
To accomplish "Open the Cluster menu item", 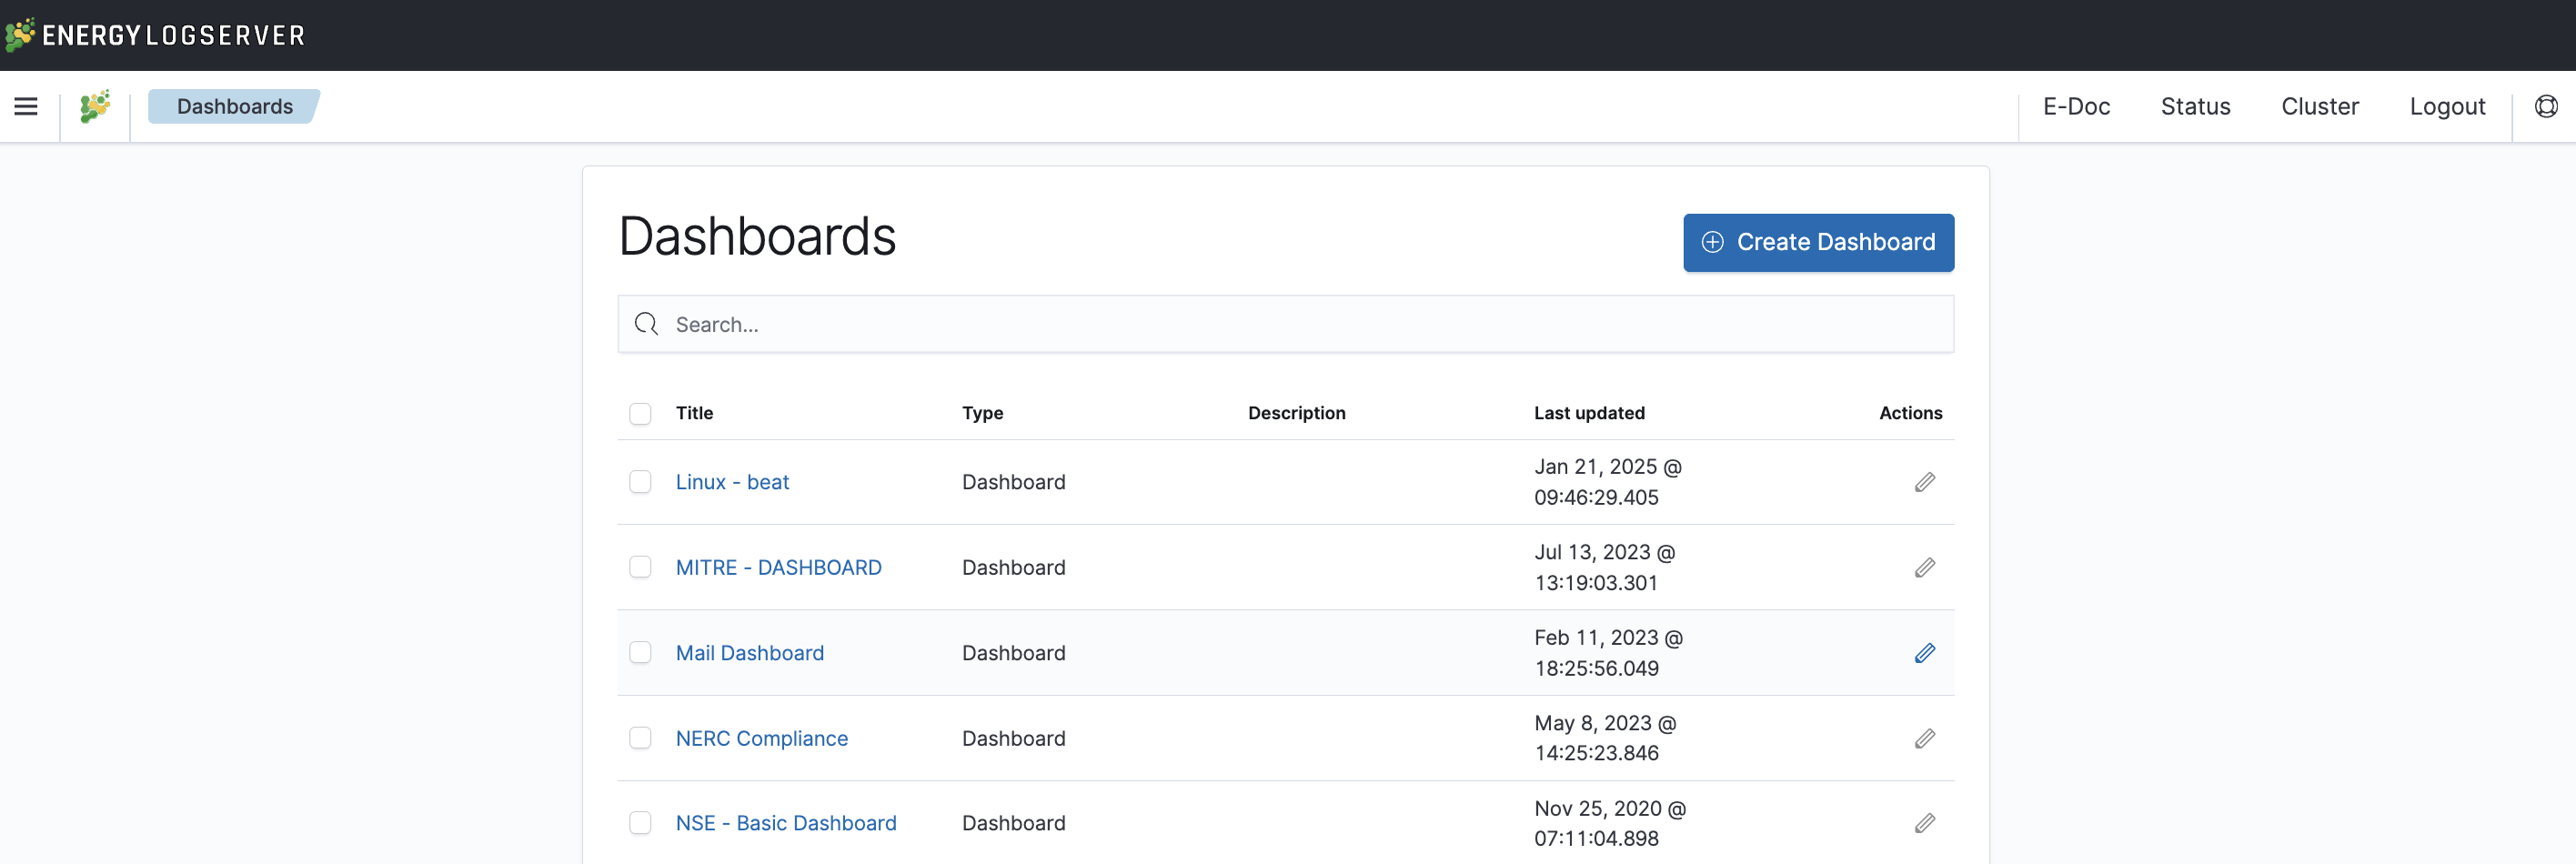I will point(2319,106).
